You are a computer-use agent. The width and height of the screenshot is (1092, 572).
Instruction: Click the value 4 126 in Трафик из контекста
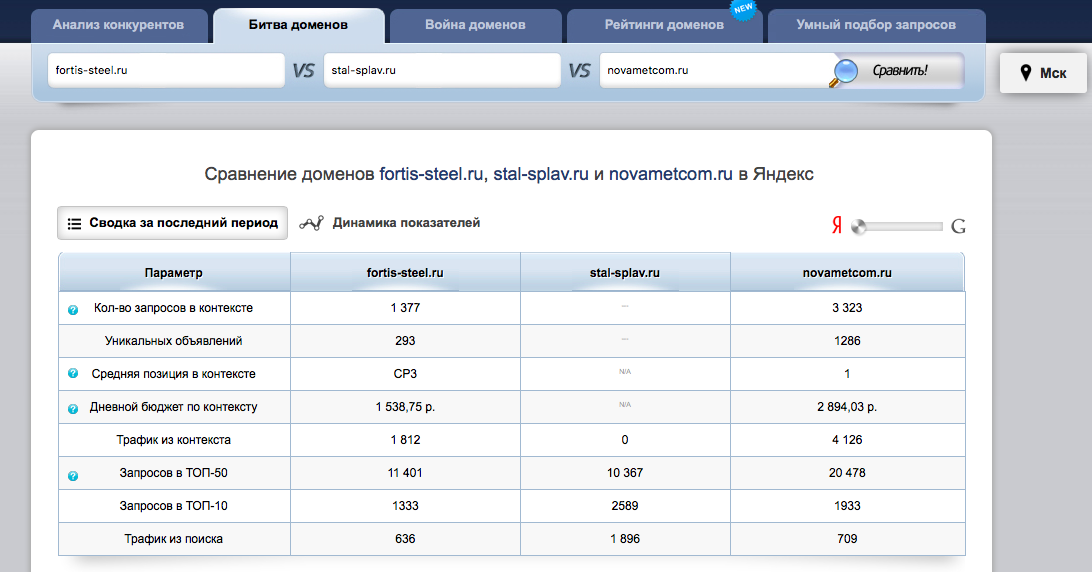click(x=847, y=440)
